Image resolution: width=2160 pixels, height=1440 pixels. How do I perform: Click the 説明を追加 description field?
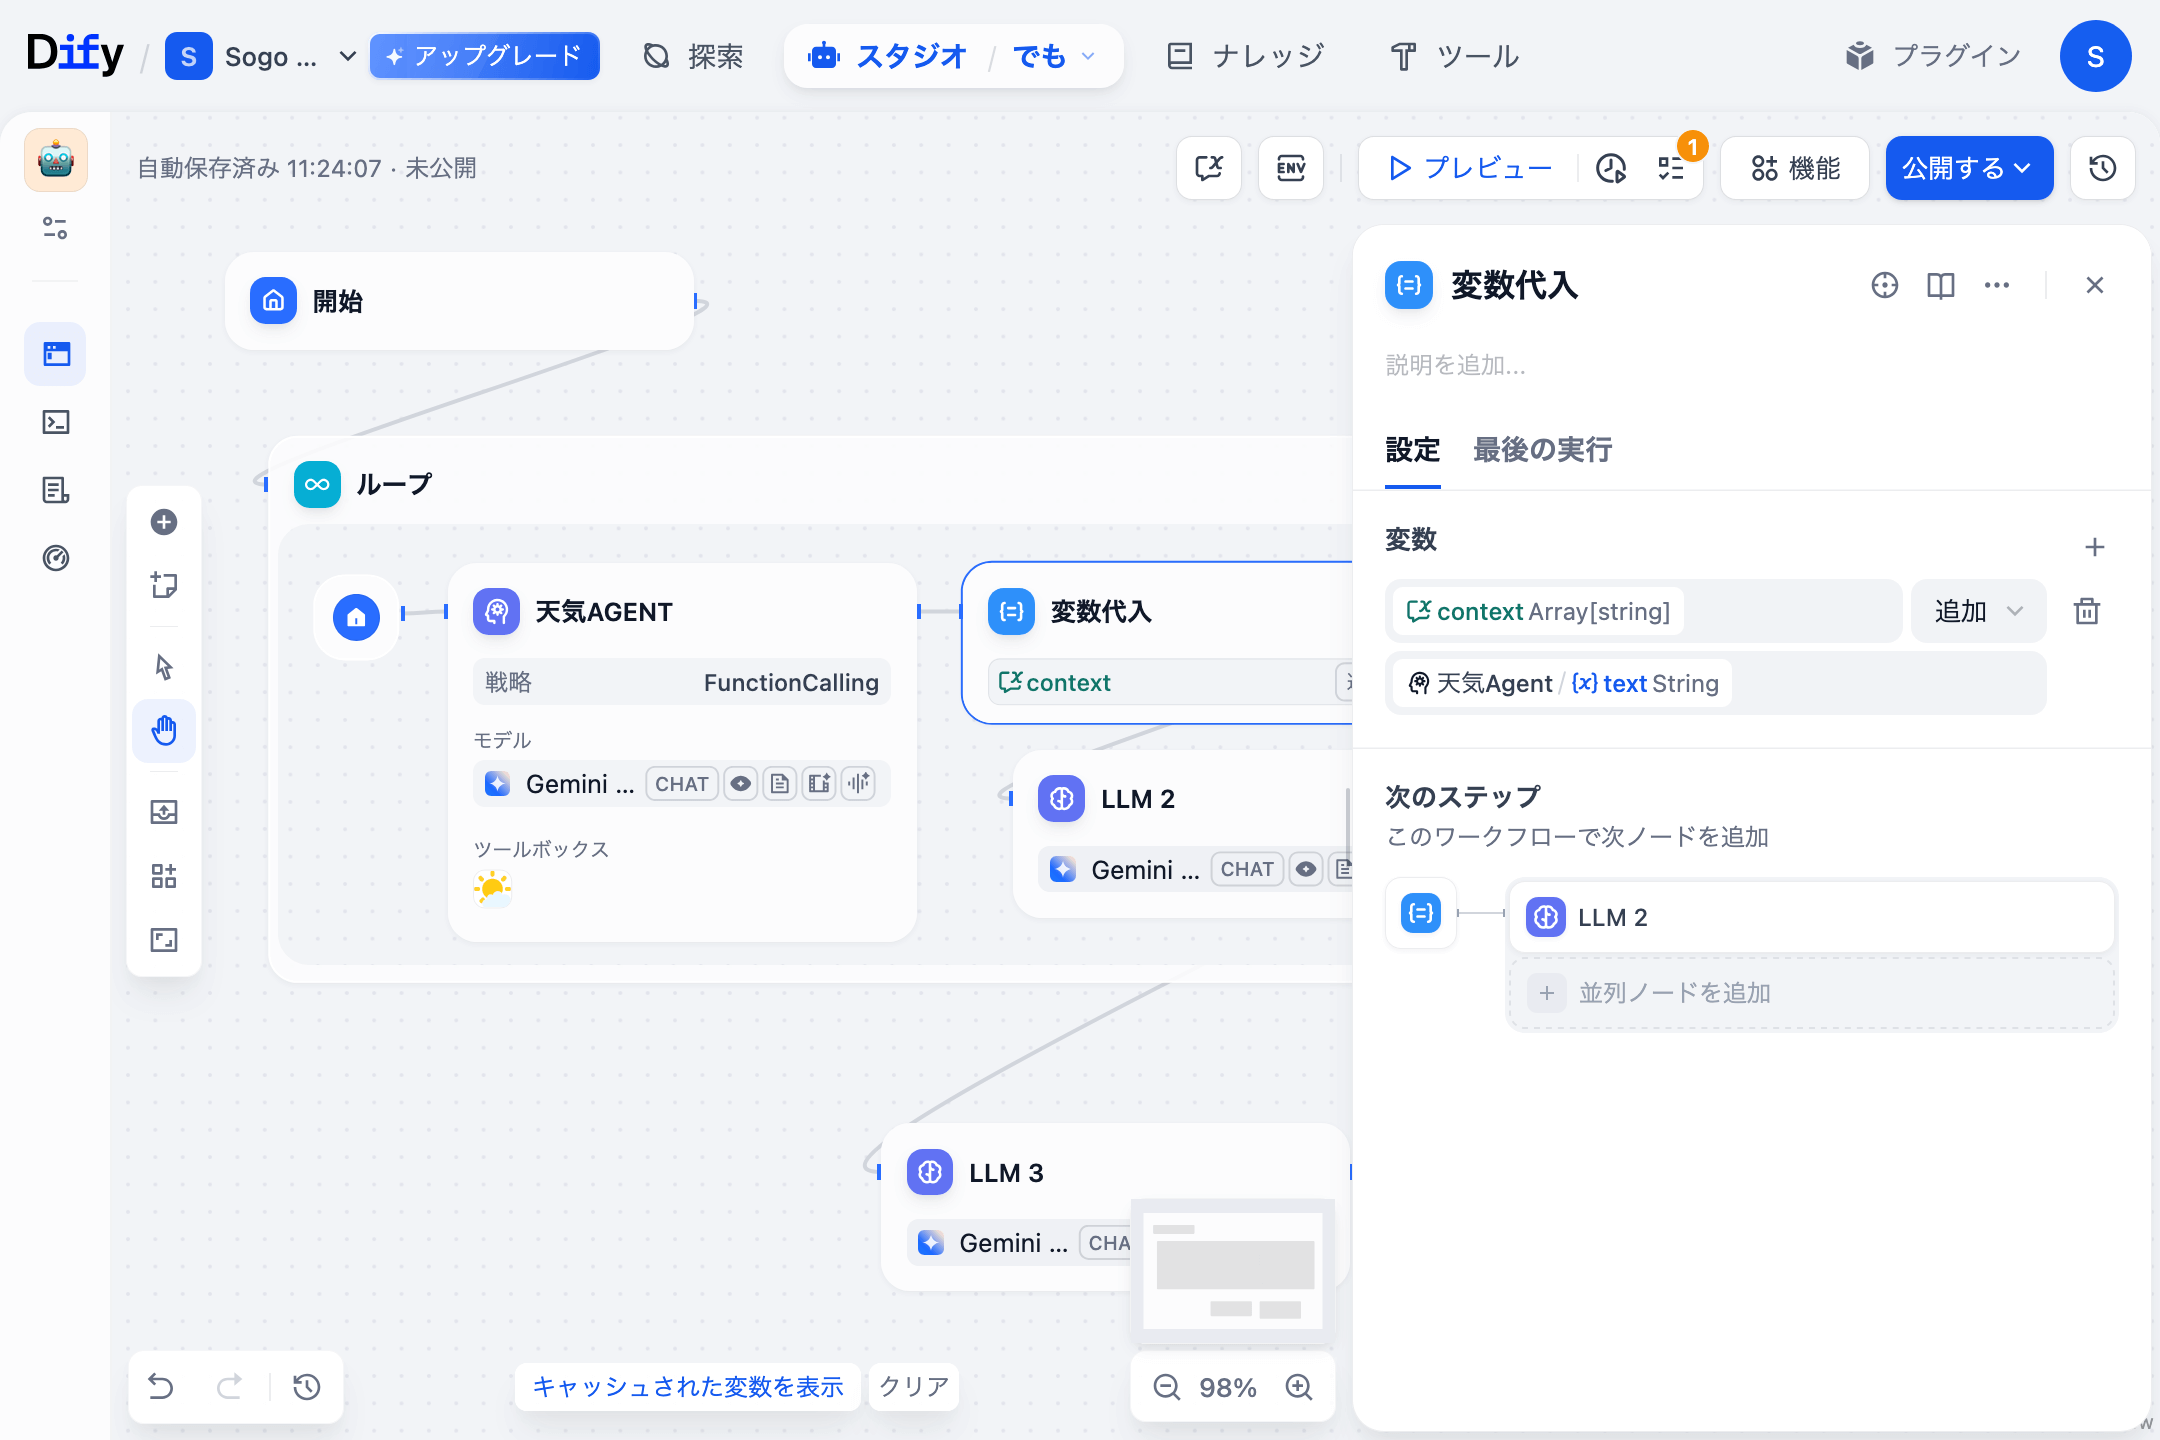1455,365
